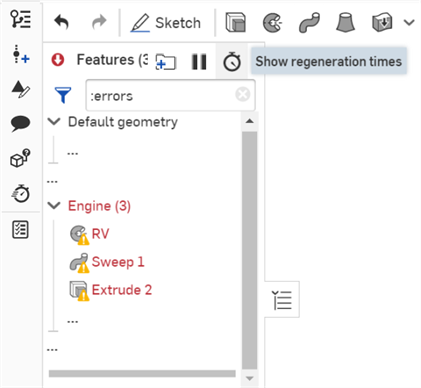Toggle the pause regeneration button
The width and height of the screenshot is (421, 388).
coord(199,62)
